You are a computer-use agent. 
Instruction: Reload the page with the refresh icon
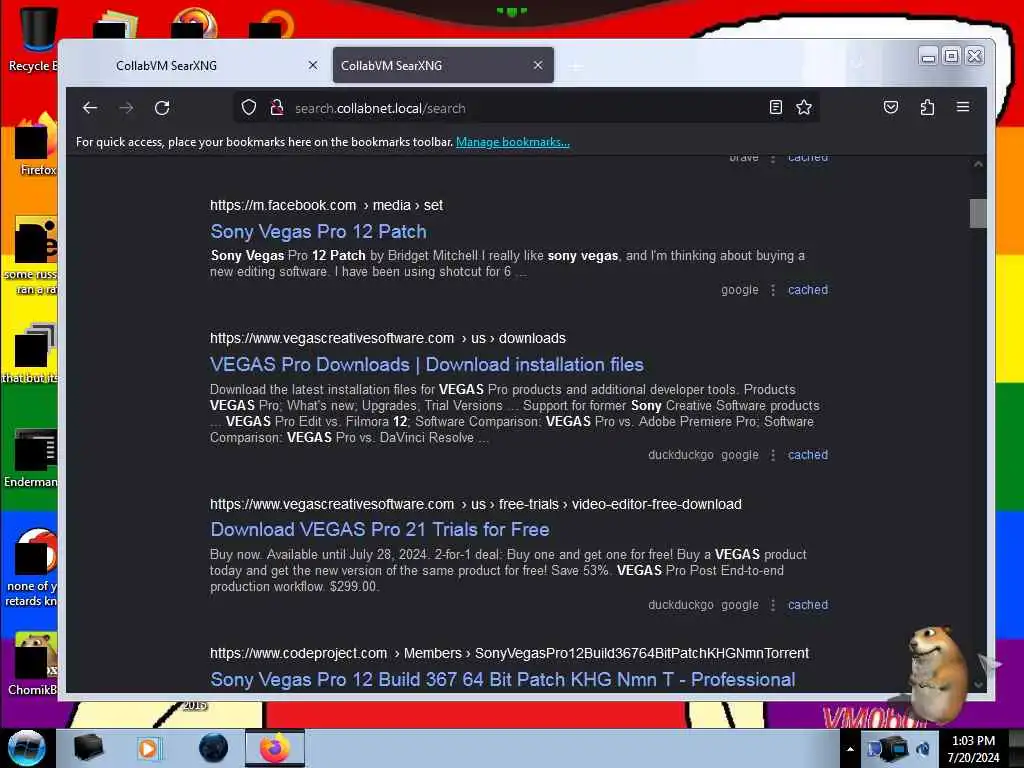coord(162,108)
